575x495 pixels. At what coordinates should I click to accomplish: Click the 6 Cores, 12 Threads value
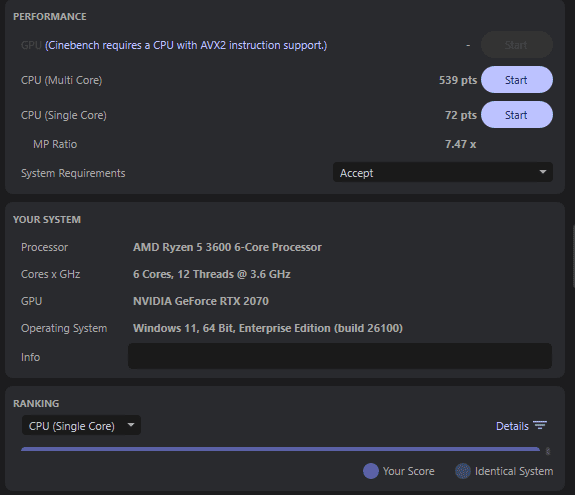212,274
